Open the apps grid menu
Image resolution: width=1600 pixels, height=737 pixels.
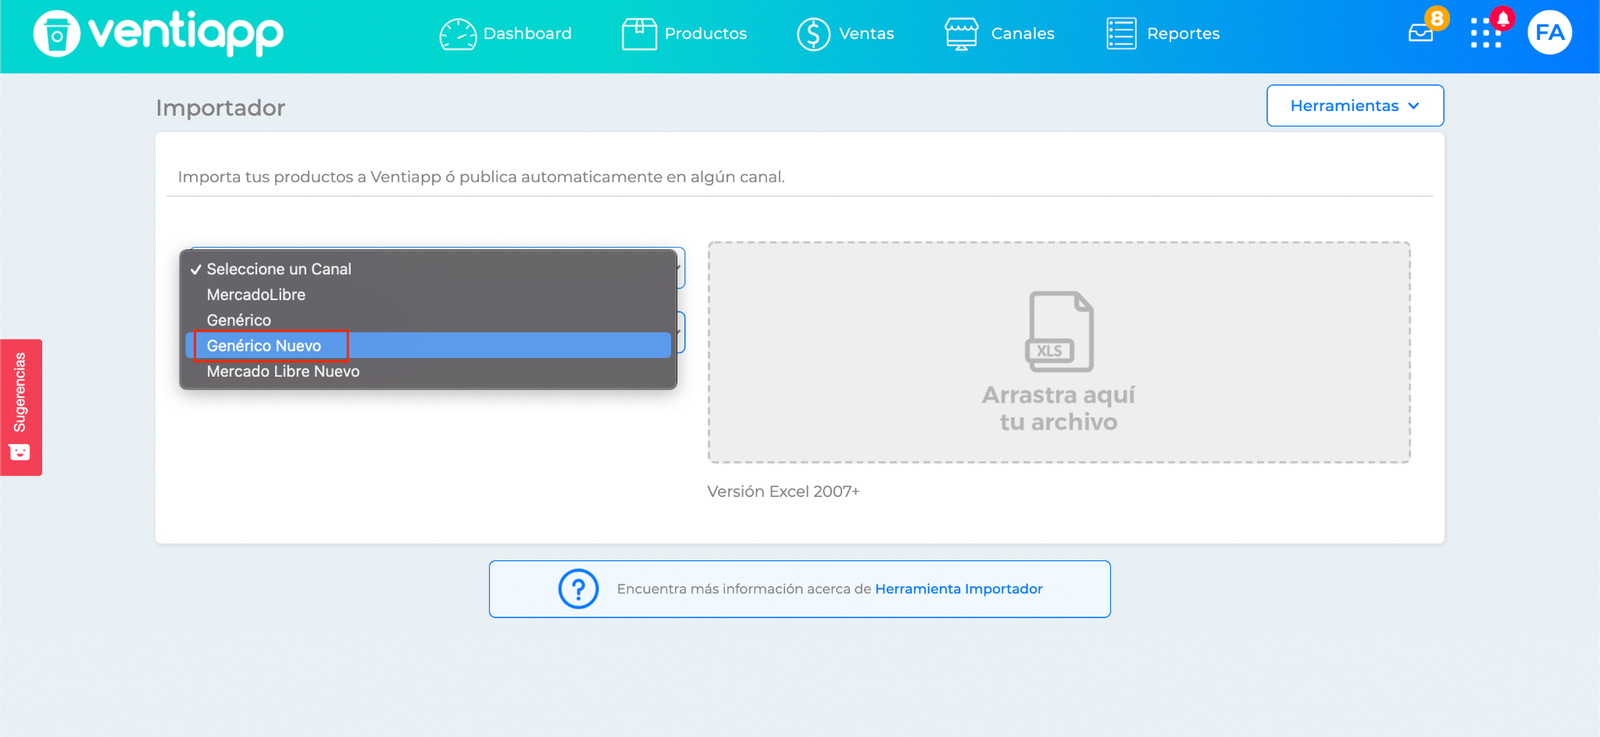pos(1486,34)
